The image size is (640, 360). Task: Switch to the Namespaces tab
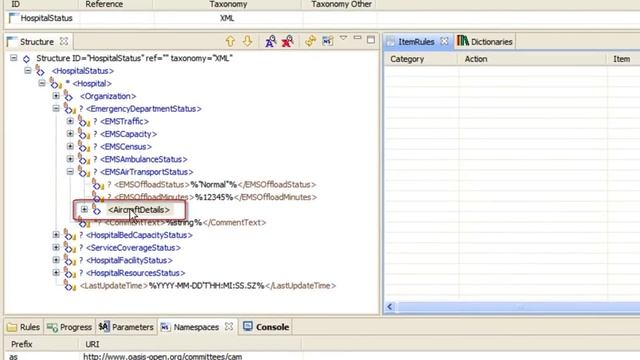click(197, 327)
